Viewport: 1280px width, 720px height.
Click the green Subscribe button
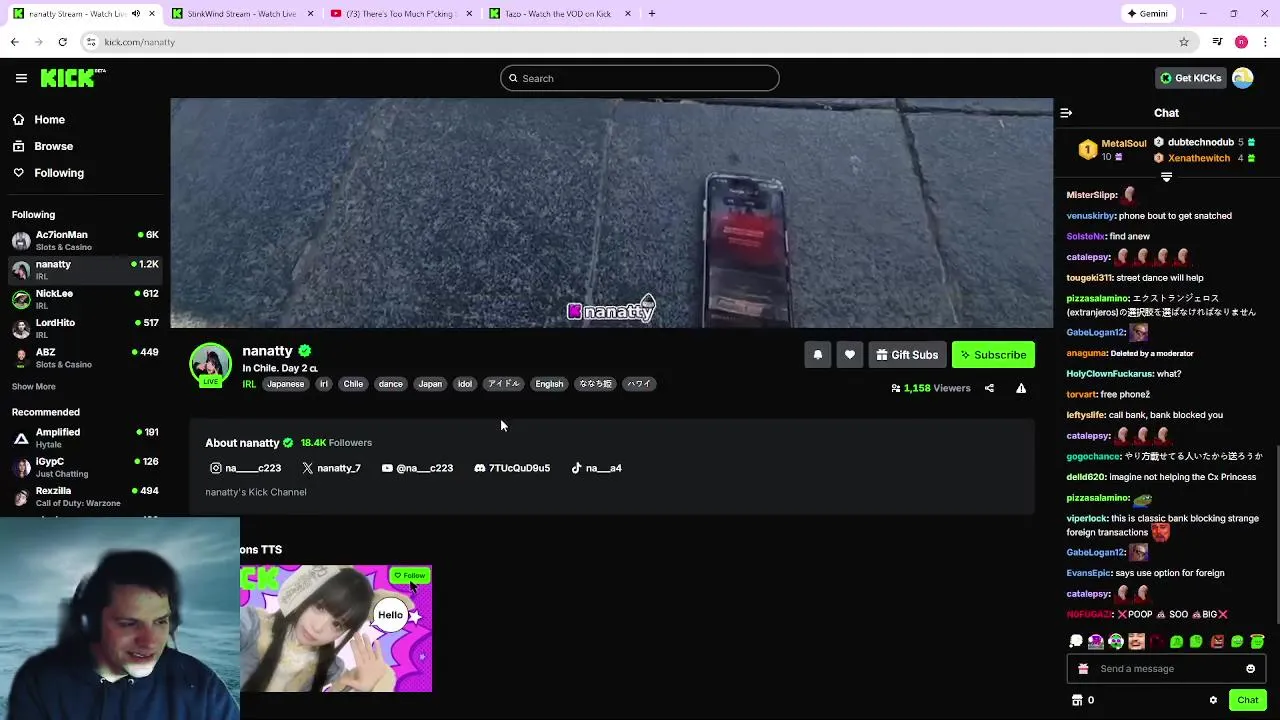993,355
